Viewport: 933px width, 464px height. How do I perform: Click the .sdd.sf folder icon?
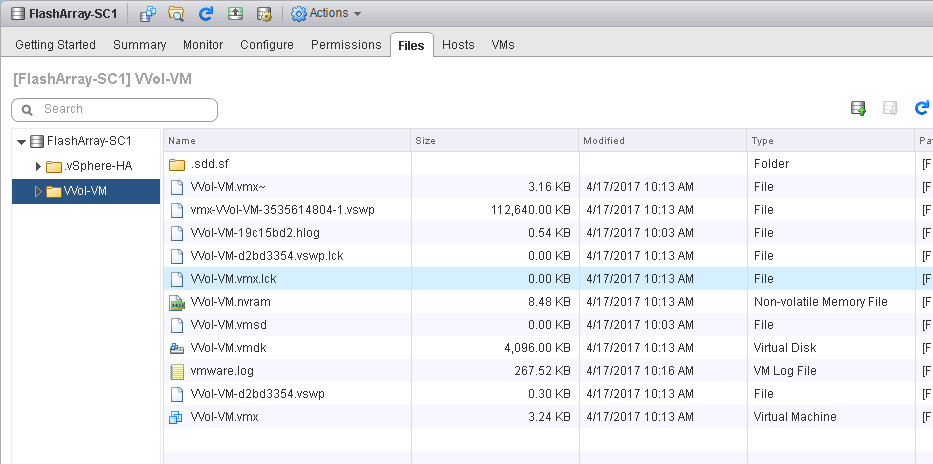[177, 164]
